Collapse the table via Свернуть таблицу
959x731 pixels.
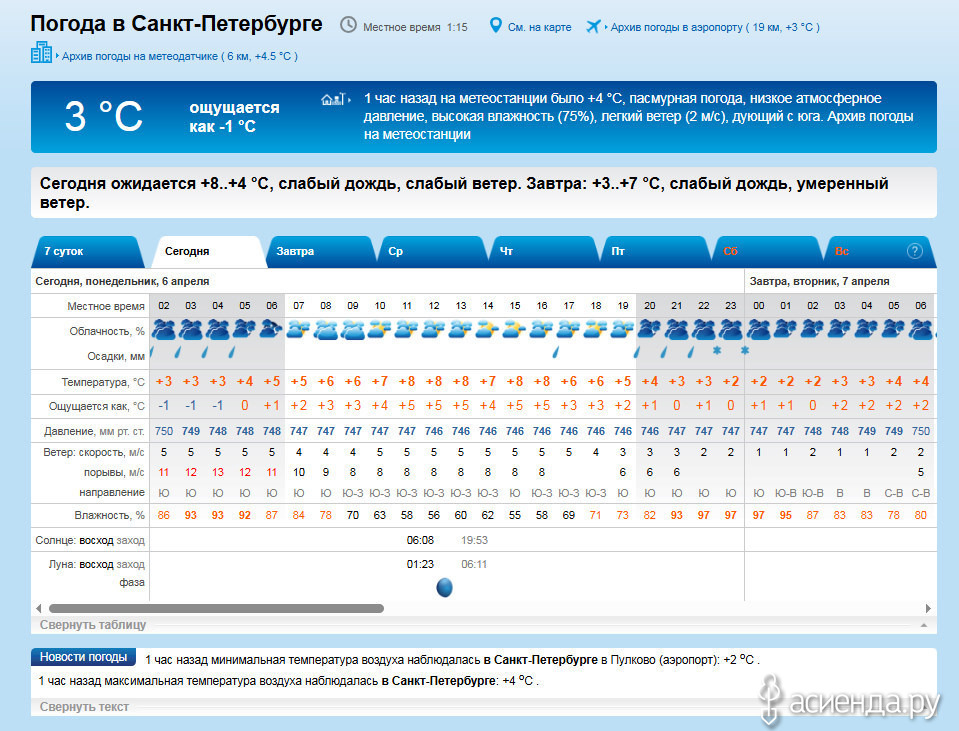[93, 625]
